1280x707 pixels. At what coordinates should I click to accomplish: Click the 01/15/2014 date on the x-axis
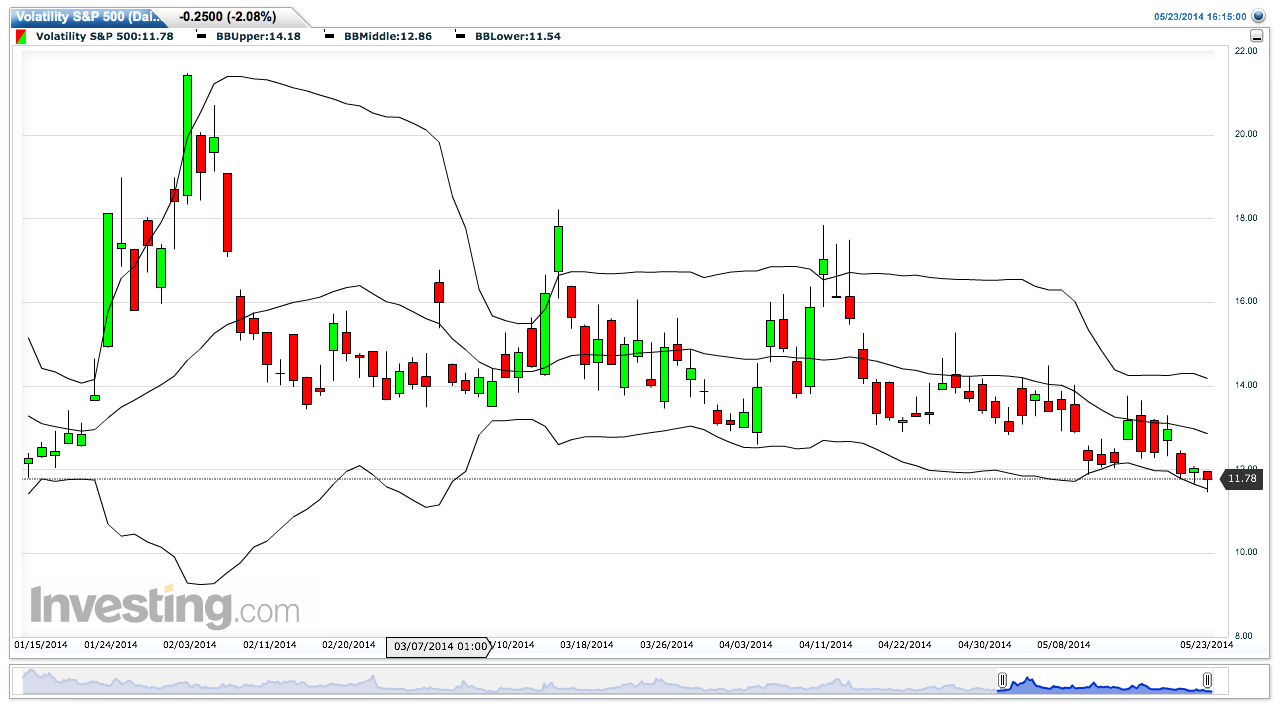40,645
